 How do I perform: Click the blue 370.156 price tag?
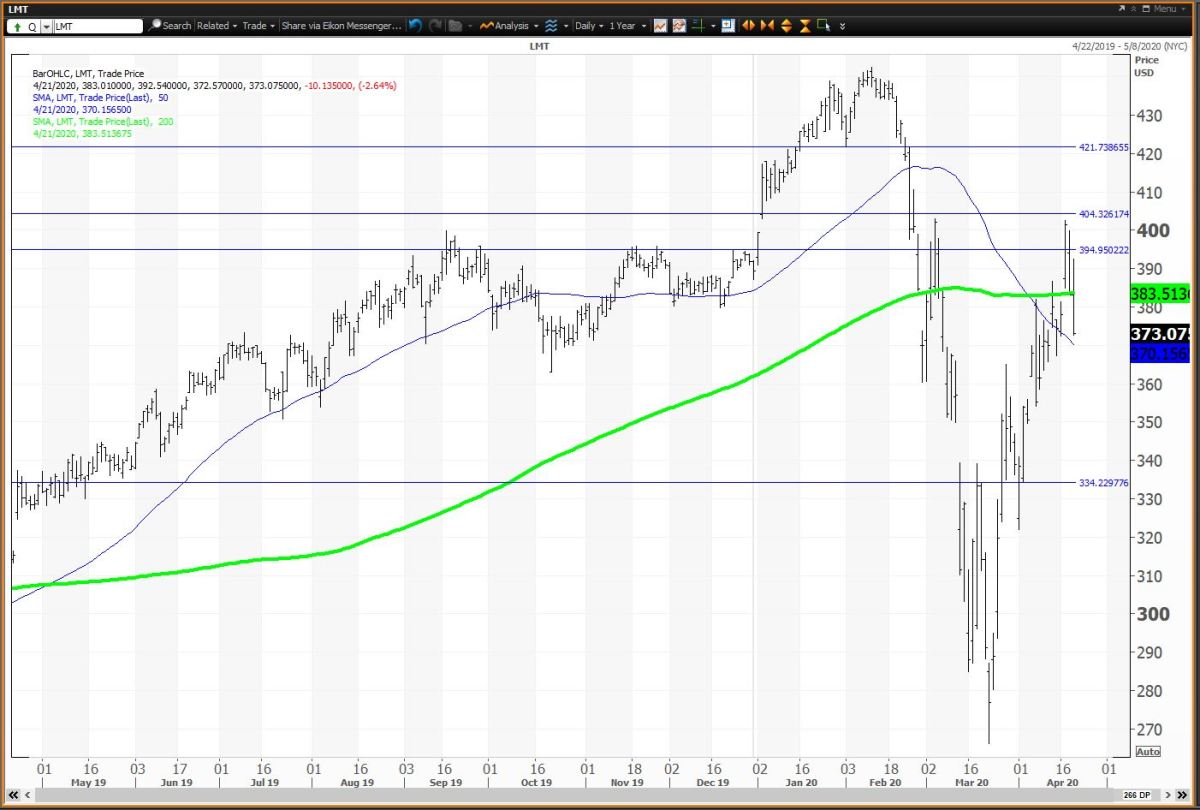1160,353
